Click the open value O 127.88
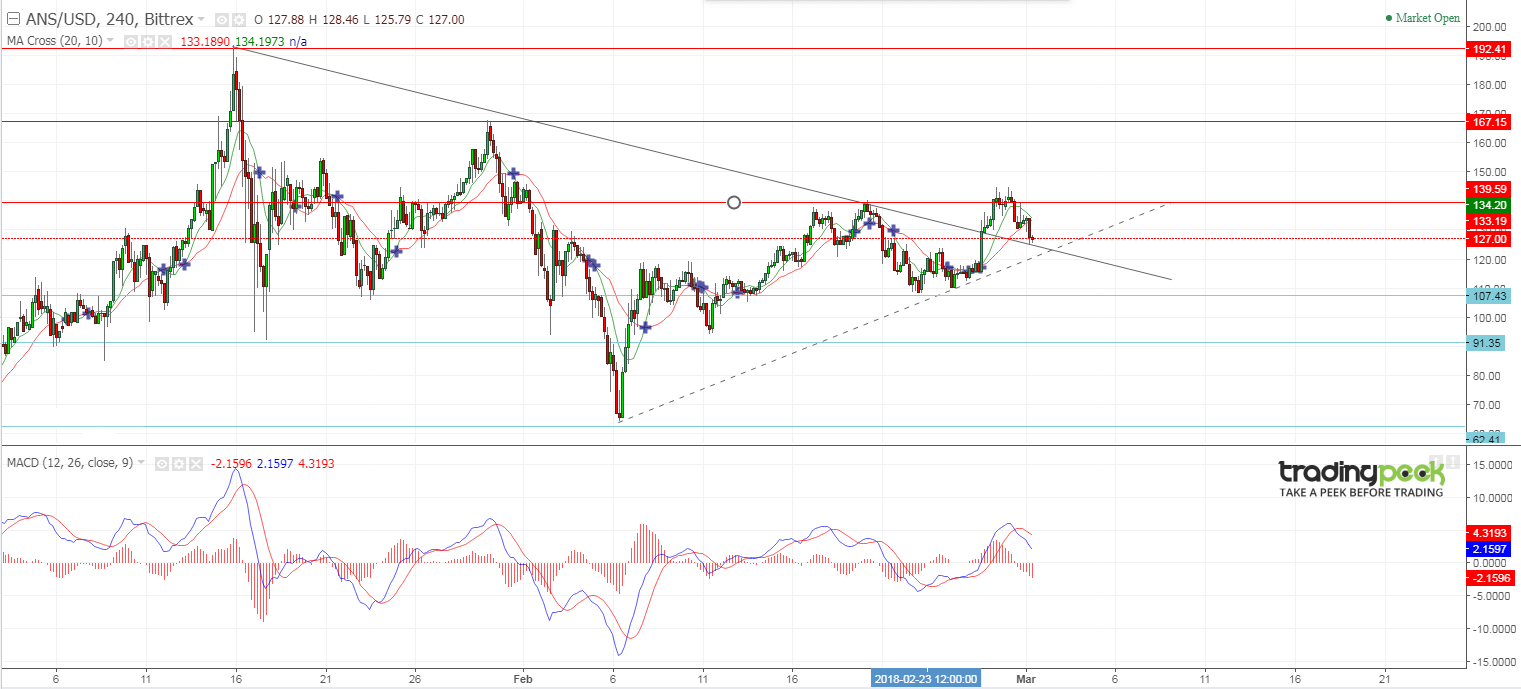This screenshot has height=689, width=1521. click(x=279, y=20)
